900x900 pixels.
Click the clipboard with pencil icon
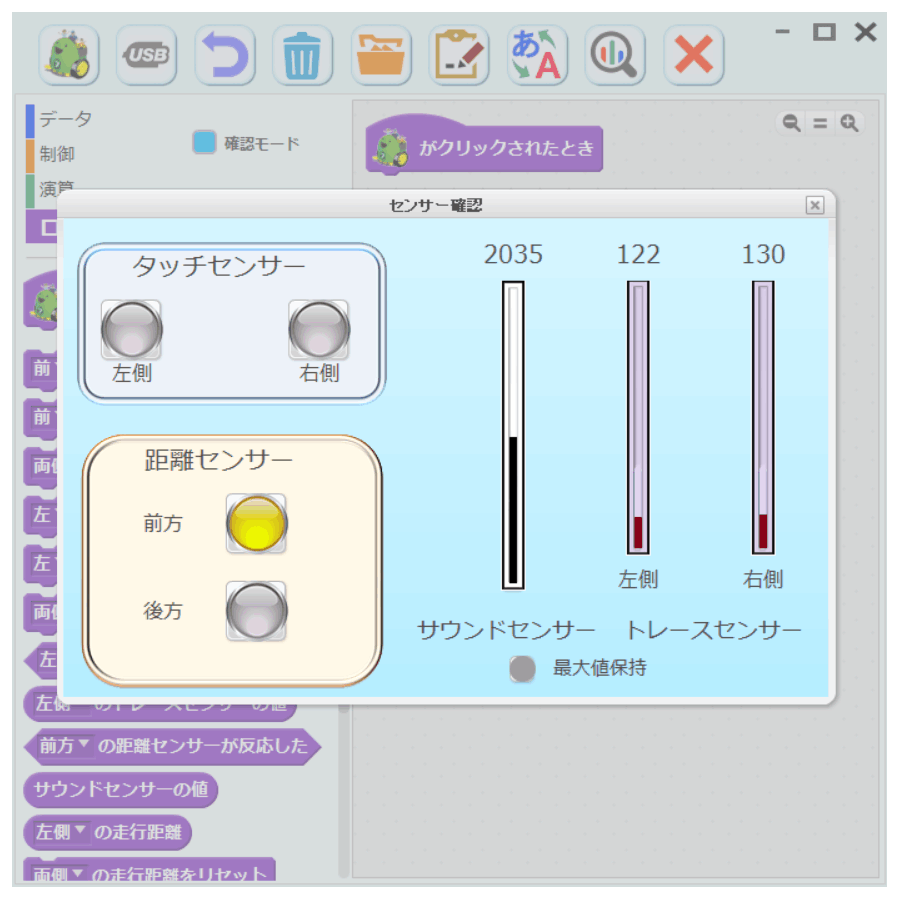[459, 55]
